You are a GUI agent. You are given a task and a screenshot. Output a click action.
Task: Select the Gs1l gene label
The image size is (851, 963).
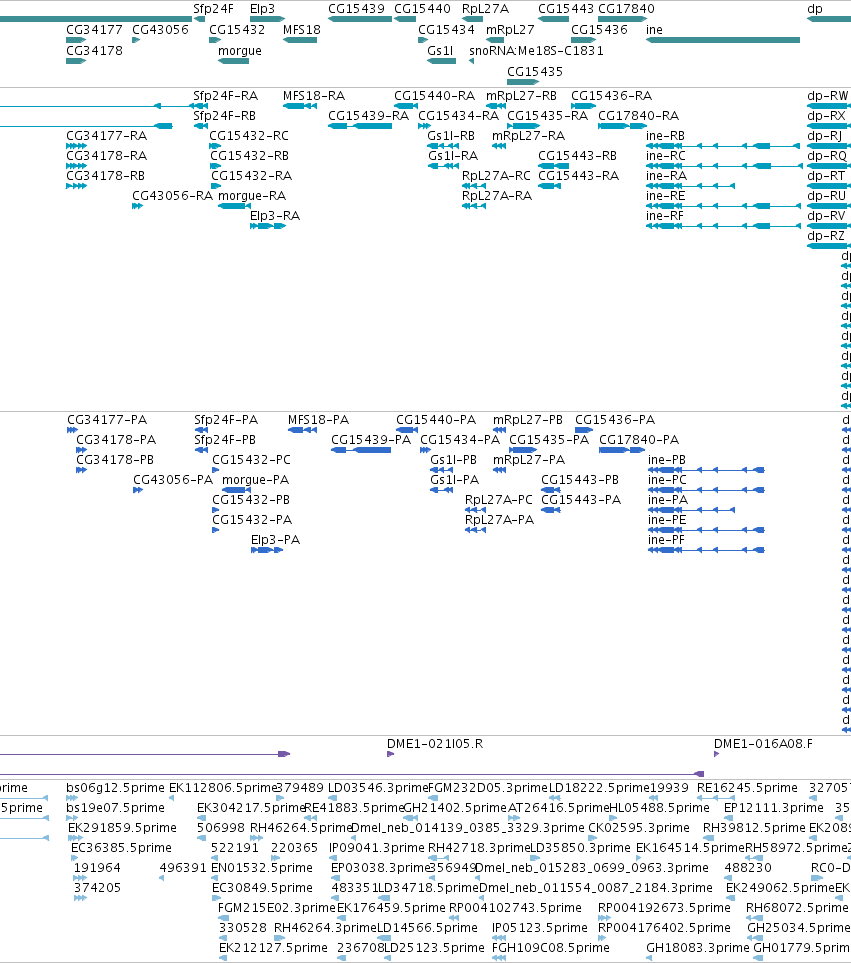coord(440,50)
